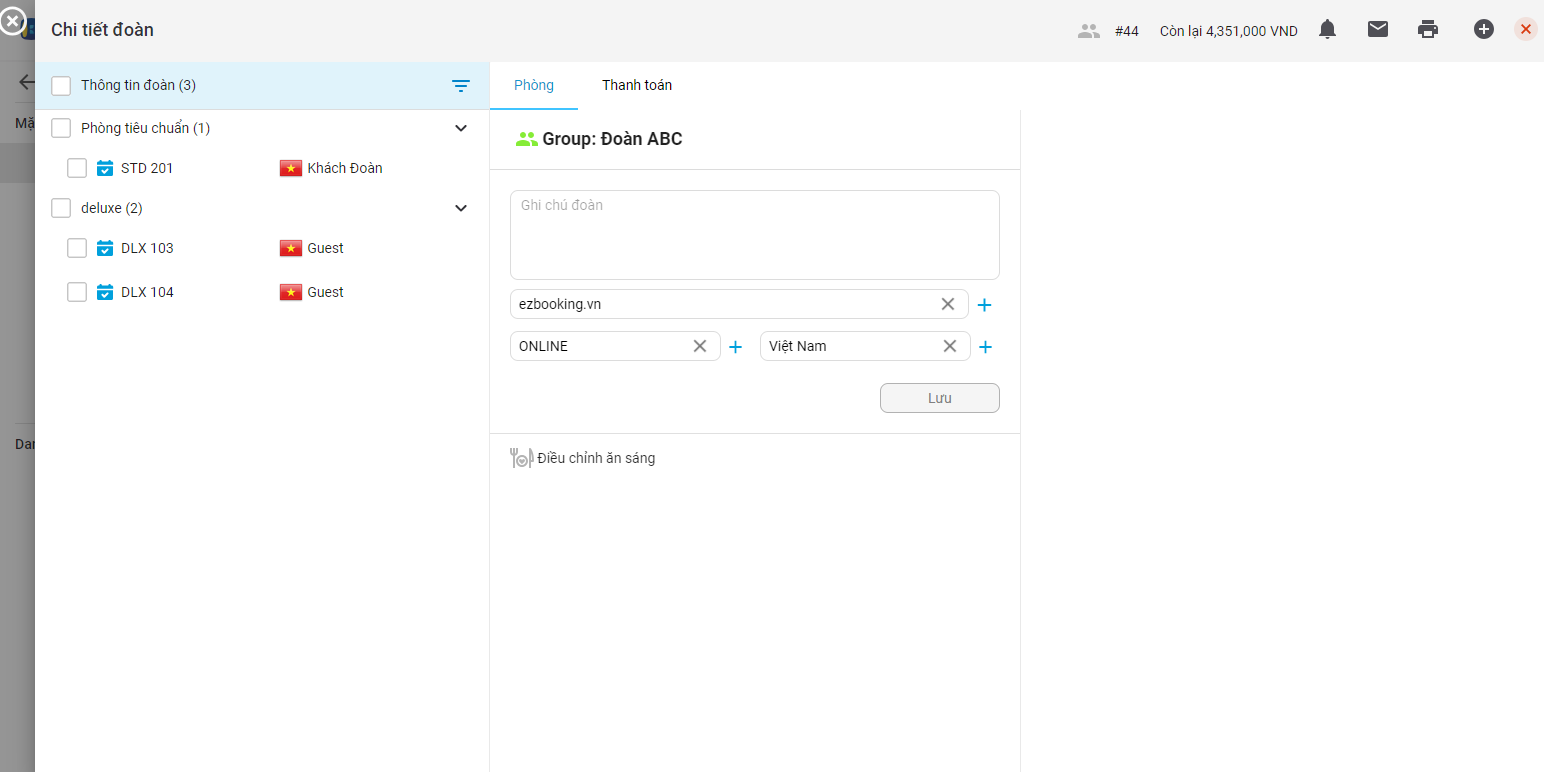Clear the ONLINE field with X icon
Viewport: 1544px width, 772px height.
700,346
